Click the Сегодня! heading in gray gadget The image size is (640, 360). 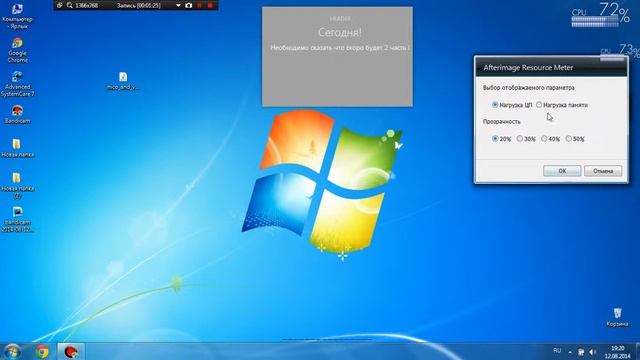[x=340, y=32]
